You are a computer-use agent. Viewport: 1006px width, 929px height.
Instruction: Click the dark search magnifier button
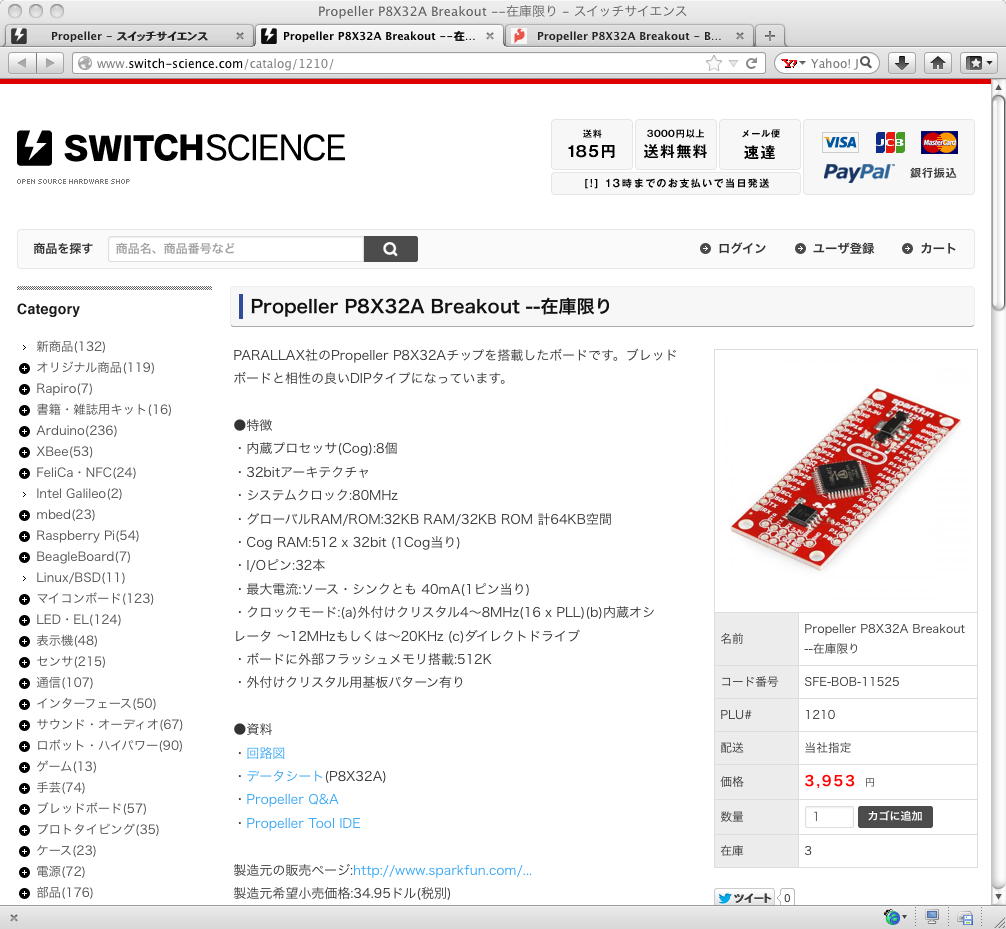point(391,249)
